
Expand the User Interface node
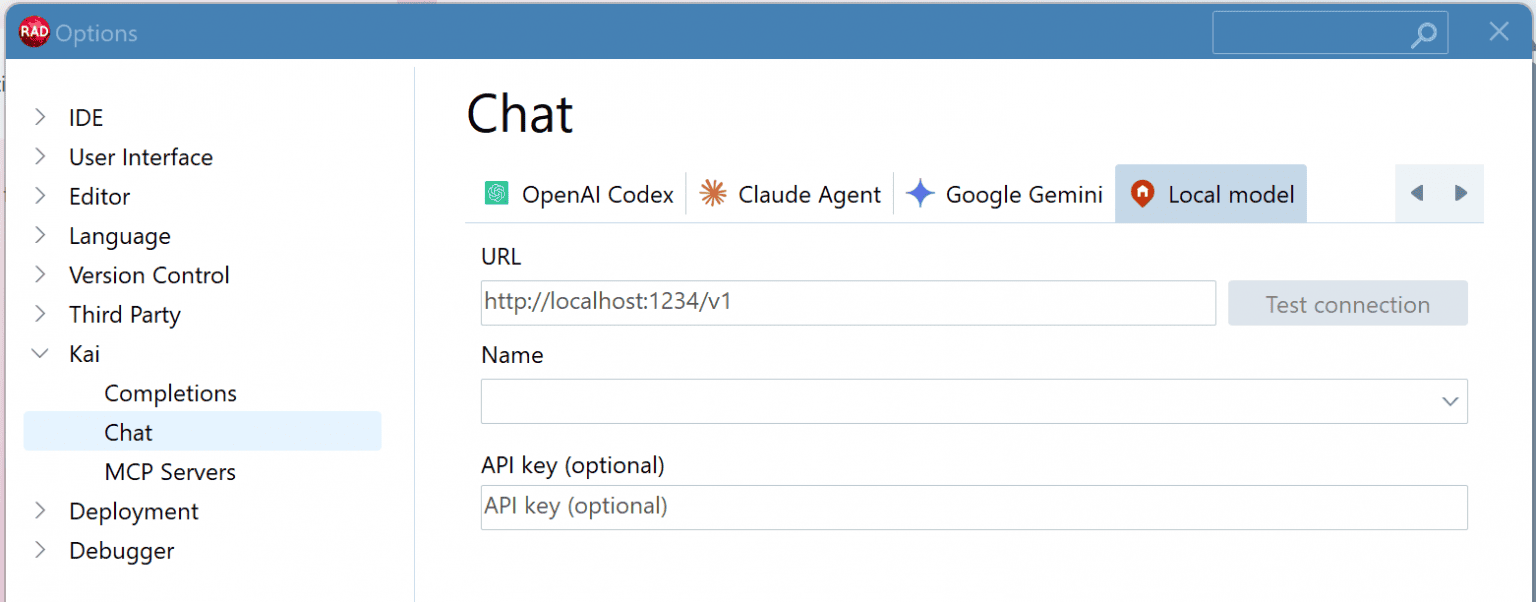40,156
